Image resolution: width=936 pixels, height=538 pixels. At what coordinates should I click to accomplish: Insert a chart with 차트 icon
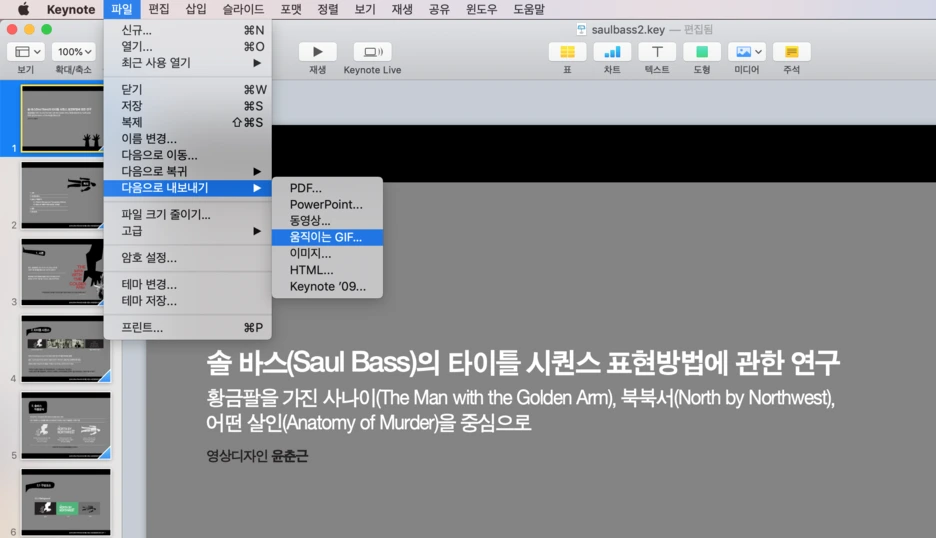coord(612,52)
